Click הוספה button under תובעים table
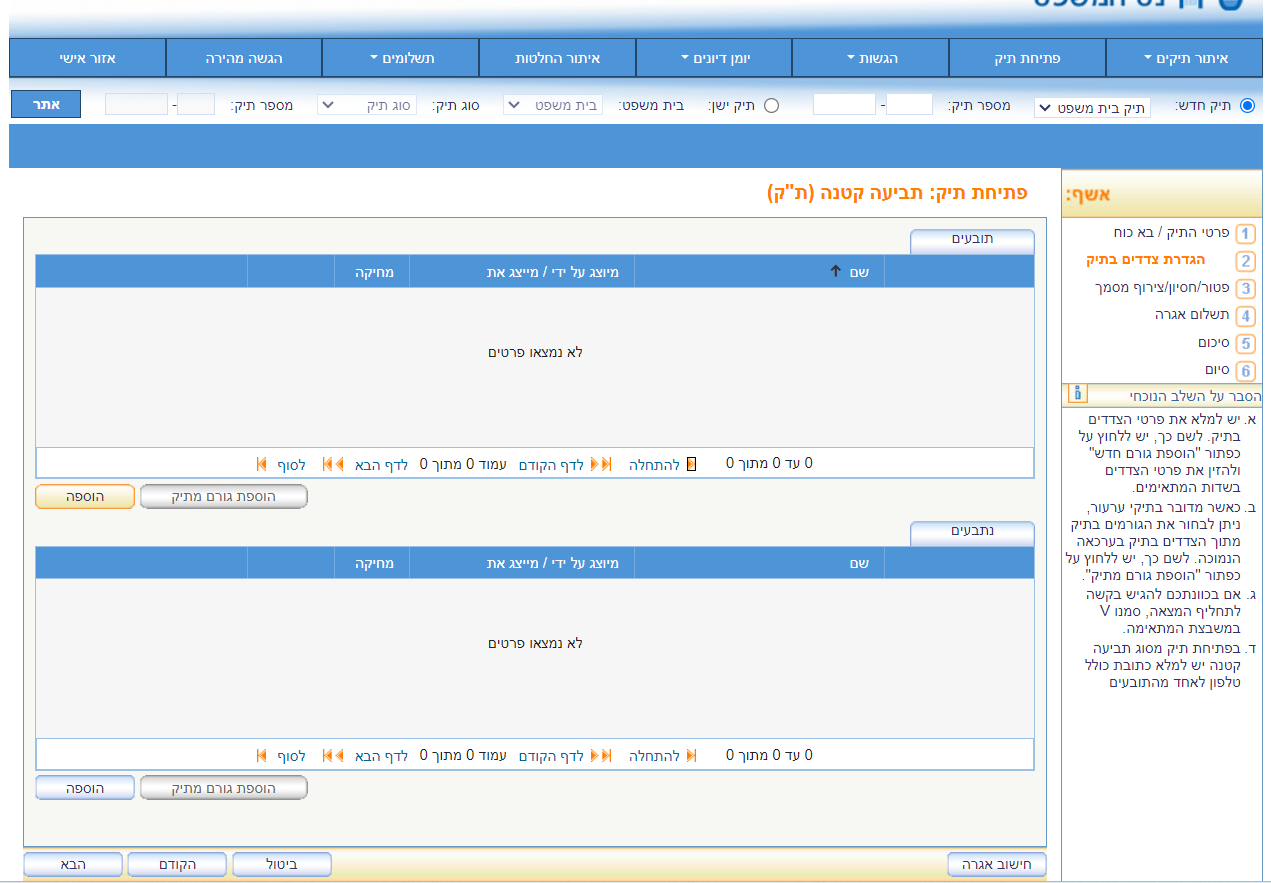Screen dimensions: 1271x883 point(85,497)
